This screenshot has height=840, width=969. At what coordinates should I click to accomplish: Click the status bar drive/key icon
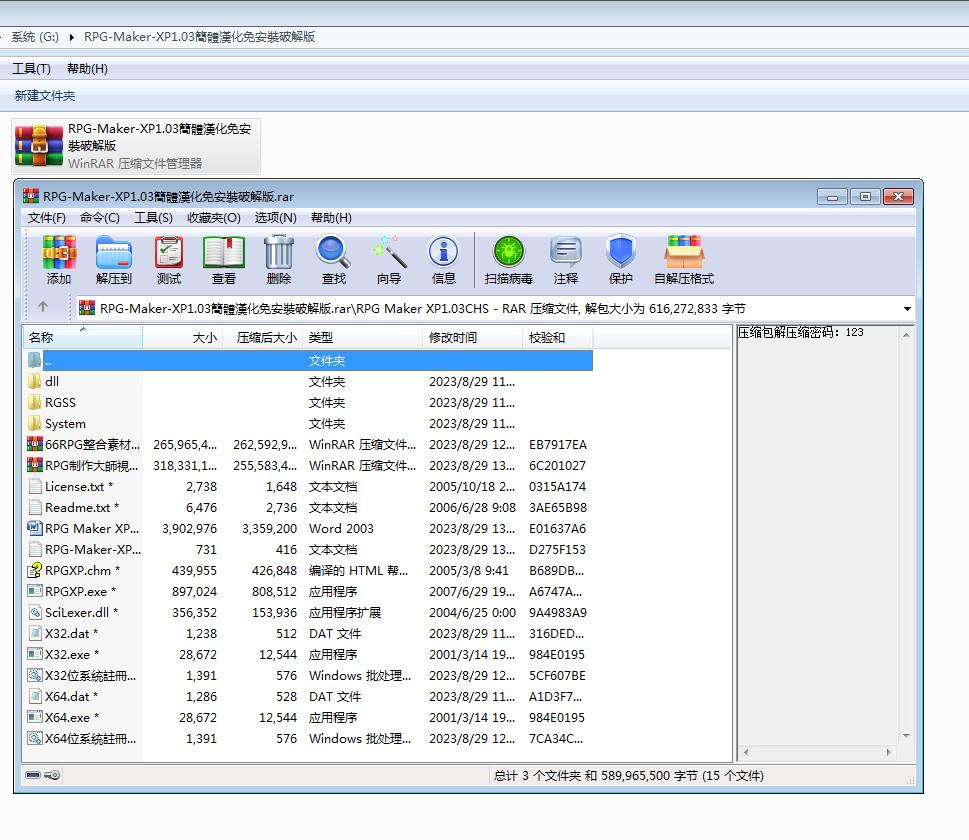point(42,775)
